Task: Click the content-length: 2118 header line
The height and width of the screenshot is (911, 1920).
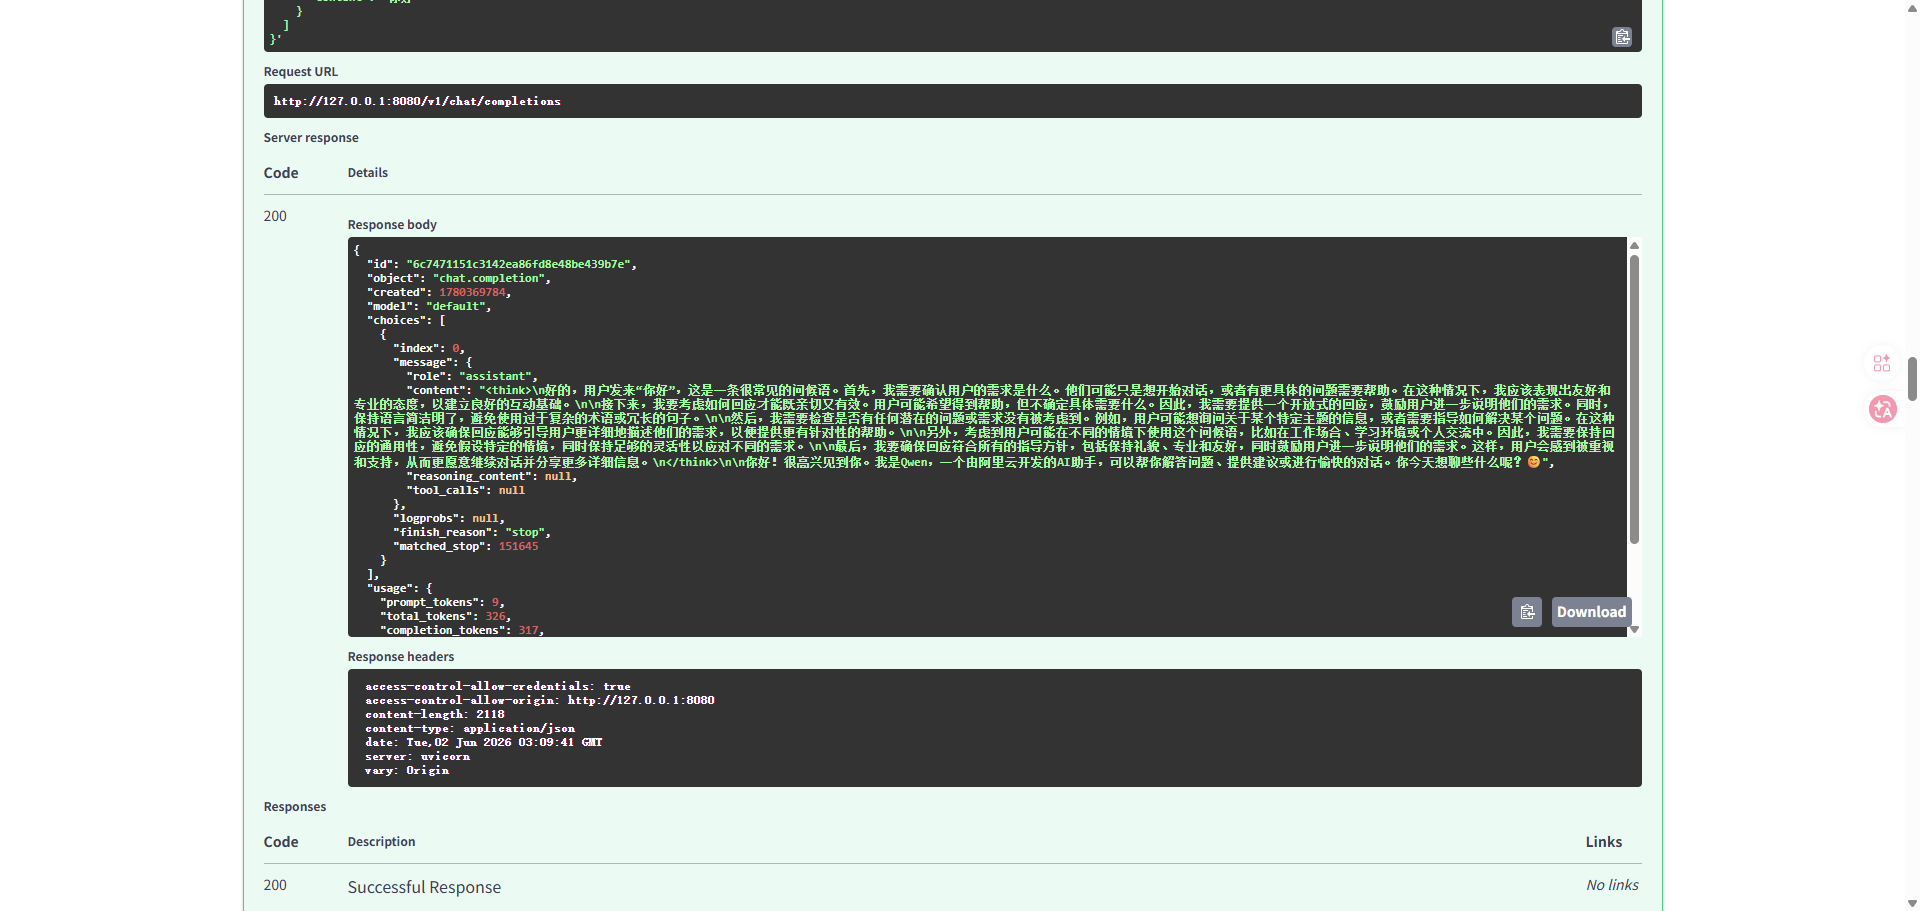Action: pos(435,714)
